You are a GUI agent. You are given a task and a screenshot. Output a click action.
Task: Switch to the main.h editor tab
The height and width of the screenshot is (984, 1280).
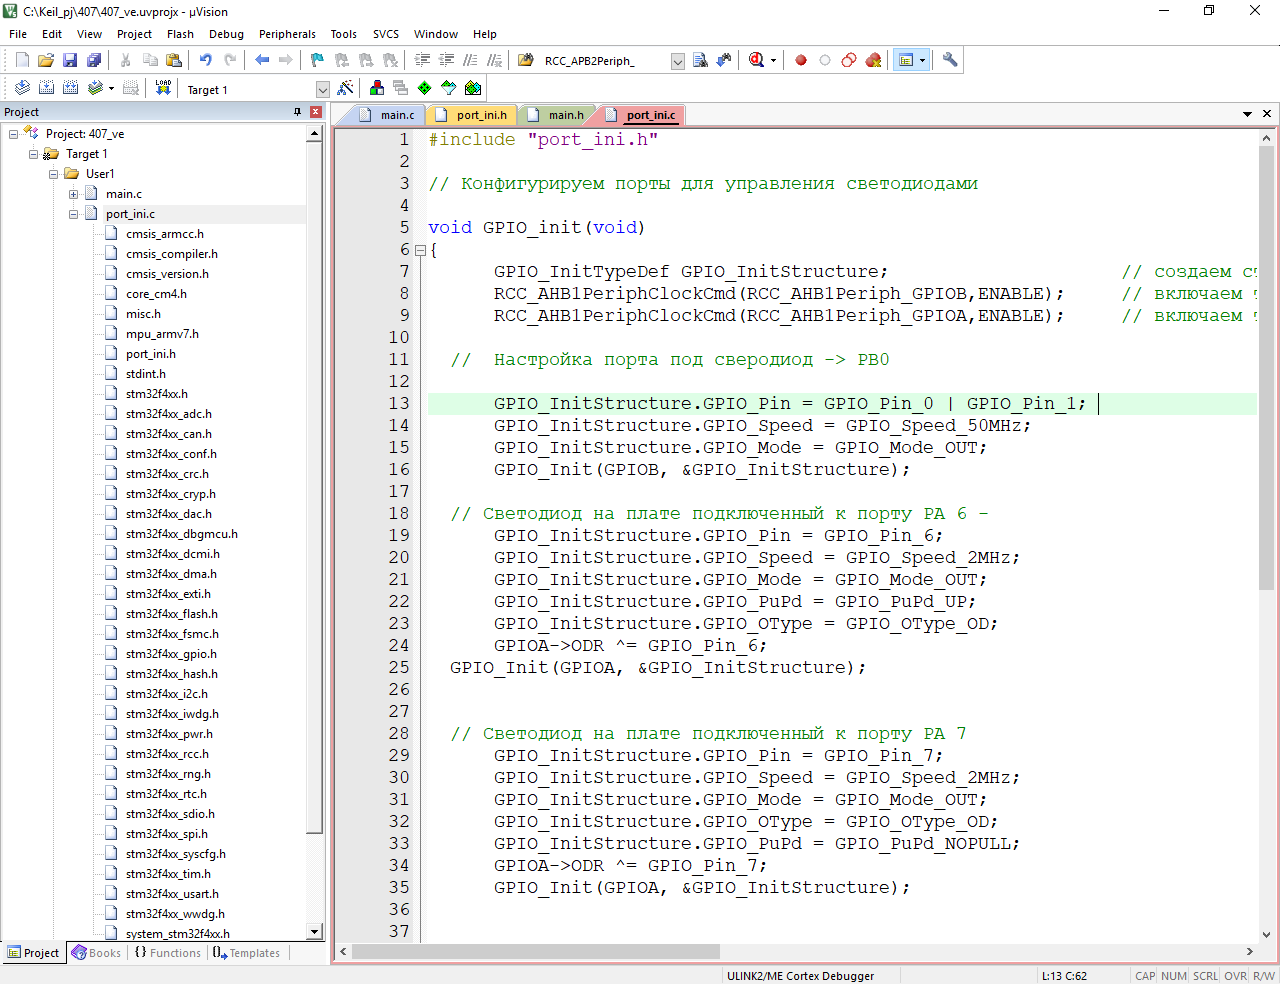pos(556,115)
